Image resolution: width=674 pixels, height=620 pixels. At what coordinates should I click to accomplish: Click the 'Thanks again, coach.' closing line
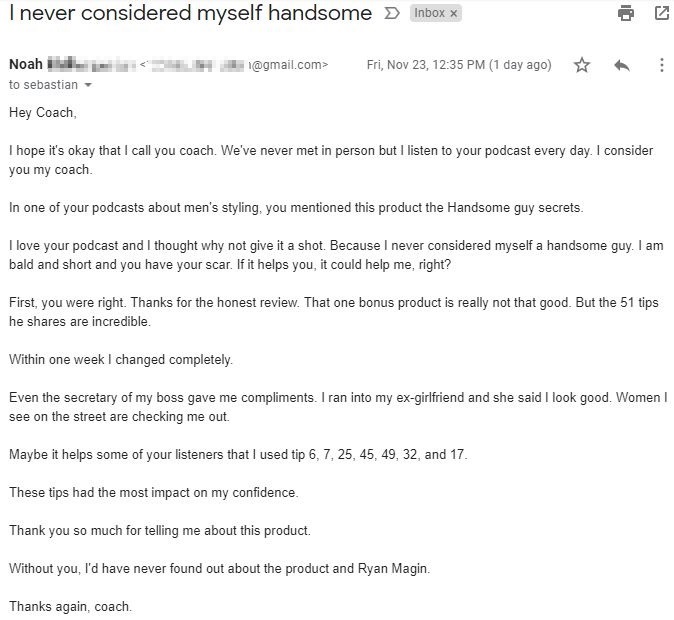(x=70, y=606)
